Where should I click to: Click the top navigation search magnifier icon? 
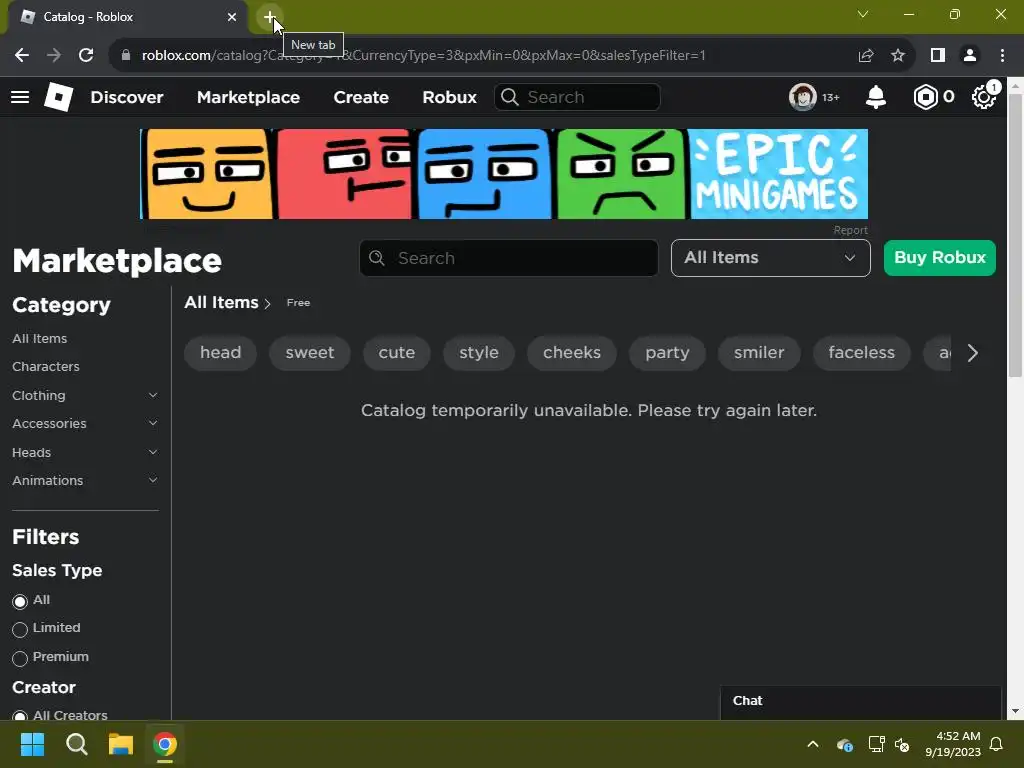coord(510,97)
